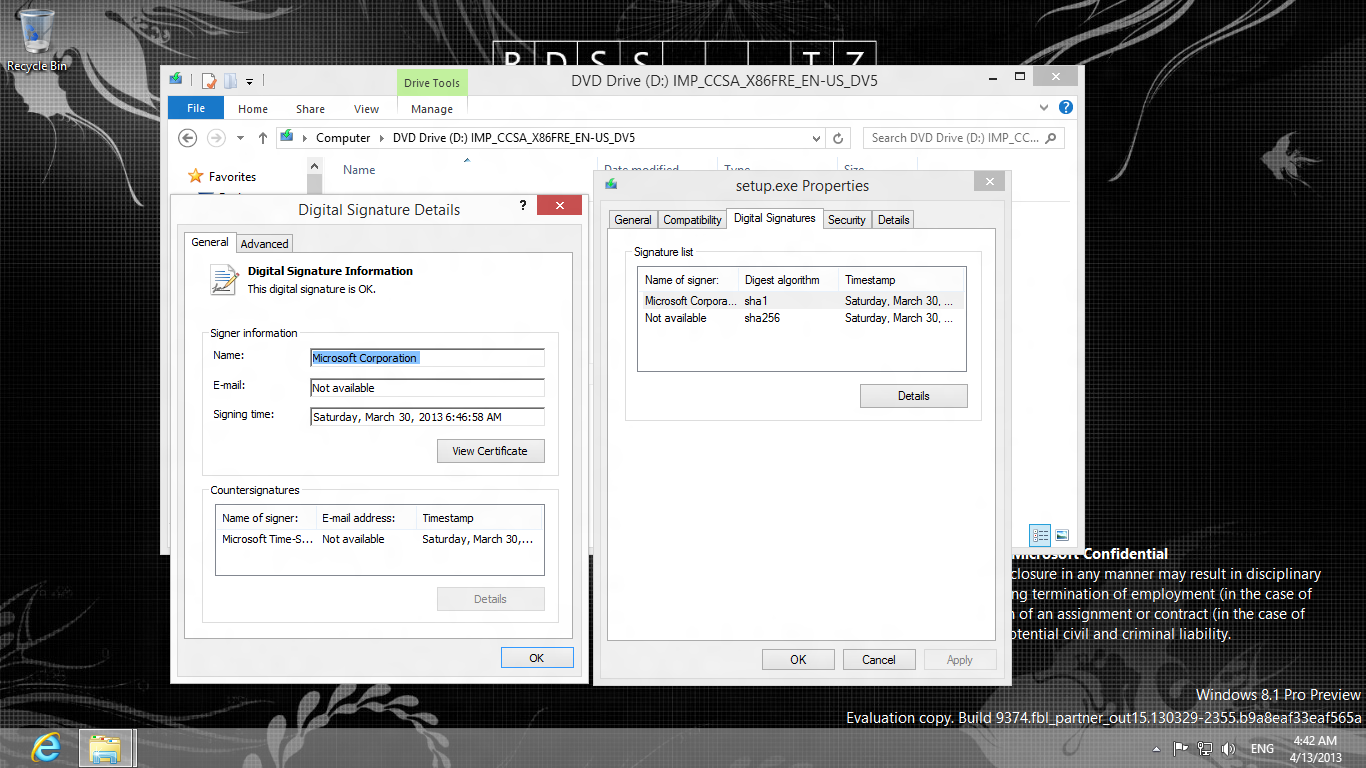The height and width of the screenshot is (768, 1366).
Task: Open the Recycle Bin desktop icon
Action: click(x=36, y=40)
